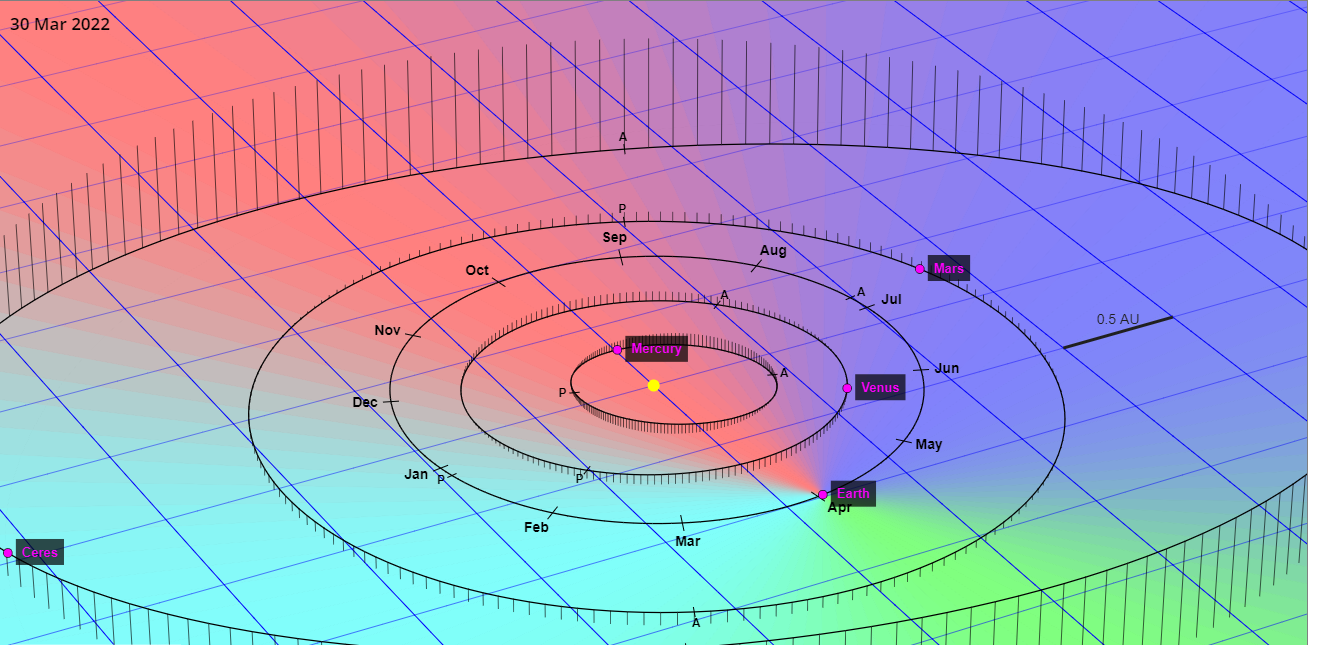Click the 0.5 AU scale bar line
Image resolution: width=1319 pixels, height=645 pixels.
click(1117, 333)
